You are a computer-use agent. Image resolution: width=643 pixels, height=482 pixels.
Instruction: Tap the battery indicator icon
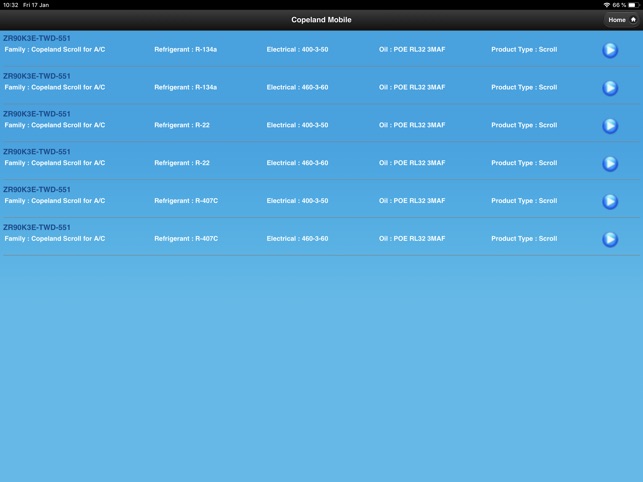[x=634, y=5]
